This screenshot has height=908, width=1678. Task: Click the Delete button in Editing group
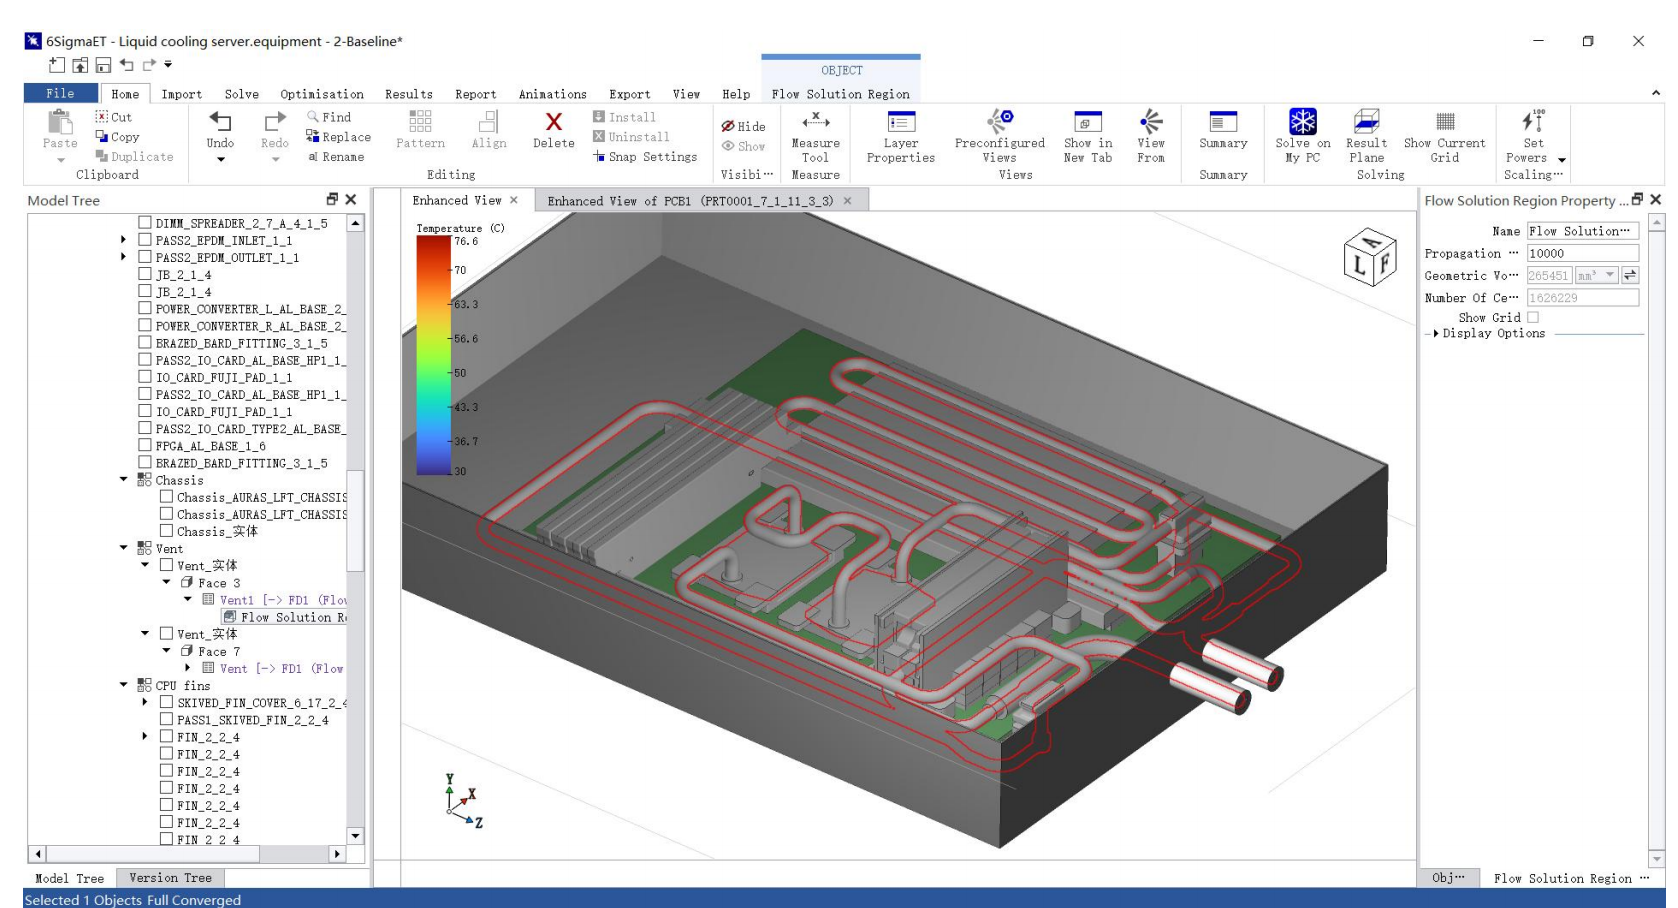[x=553, y=130]
